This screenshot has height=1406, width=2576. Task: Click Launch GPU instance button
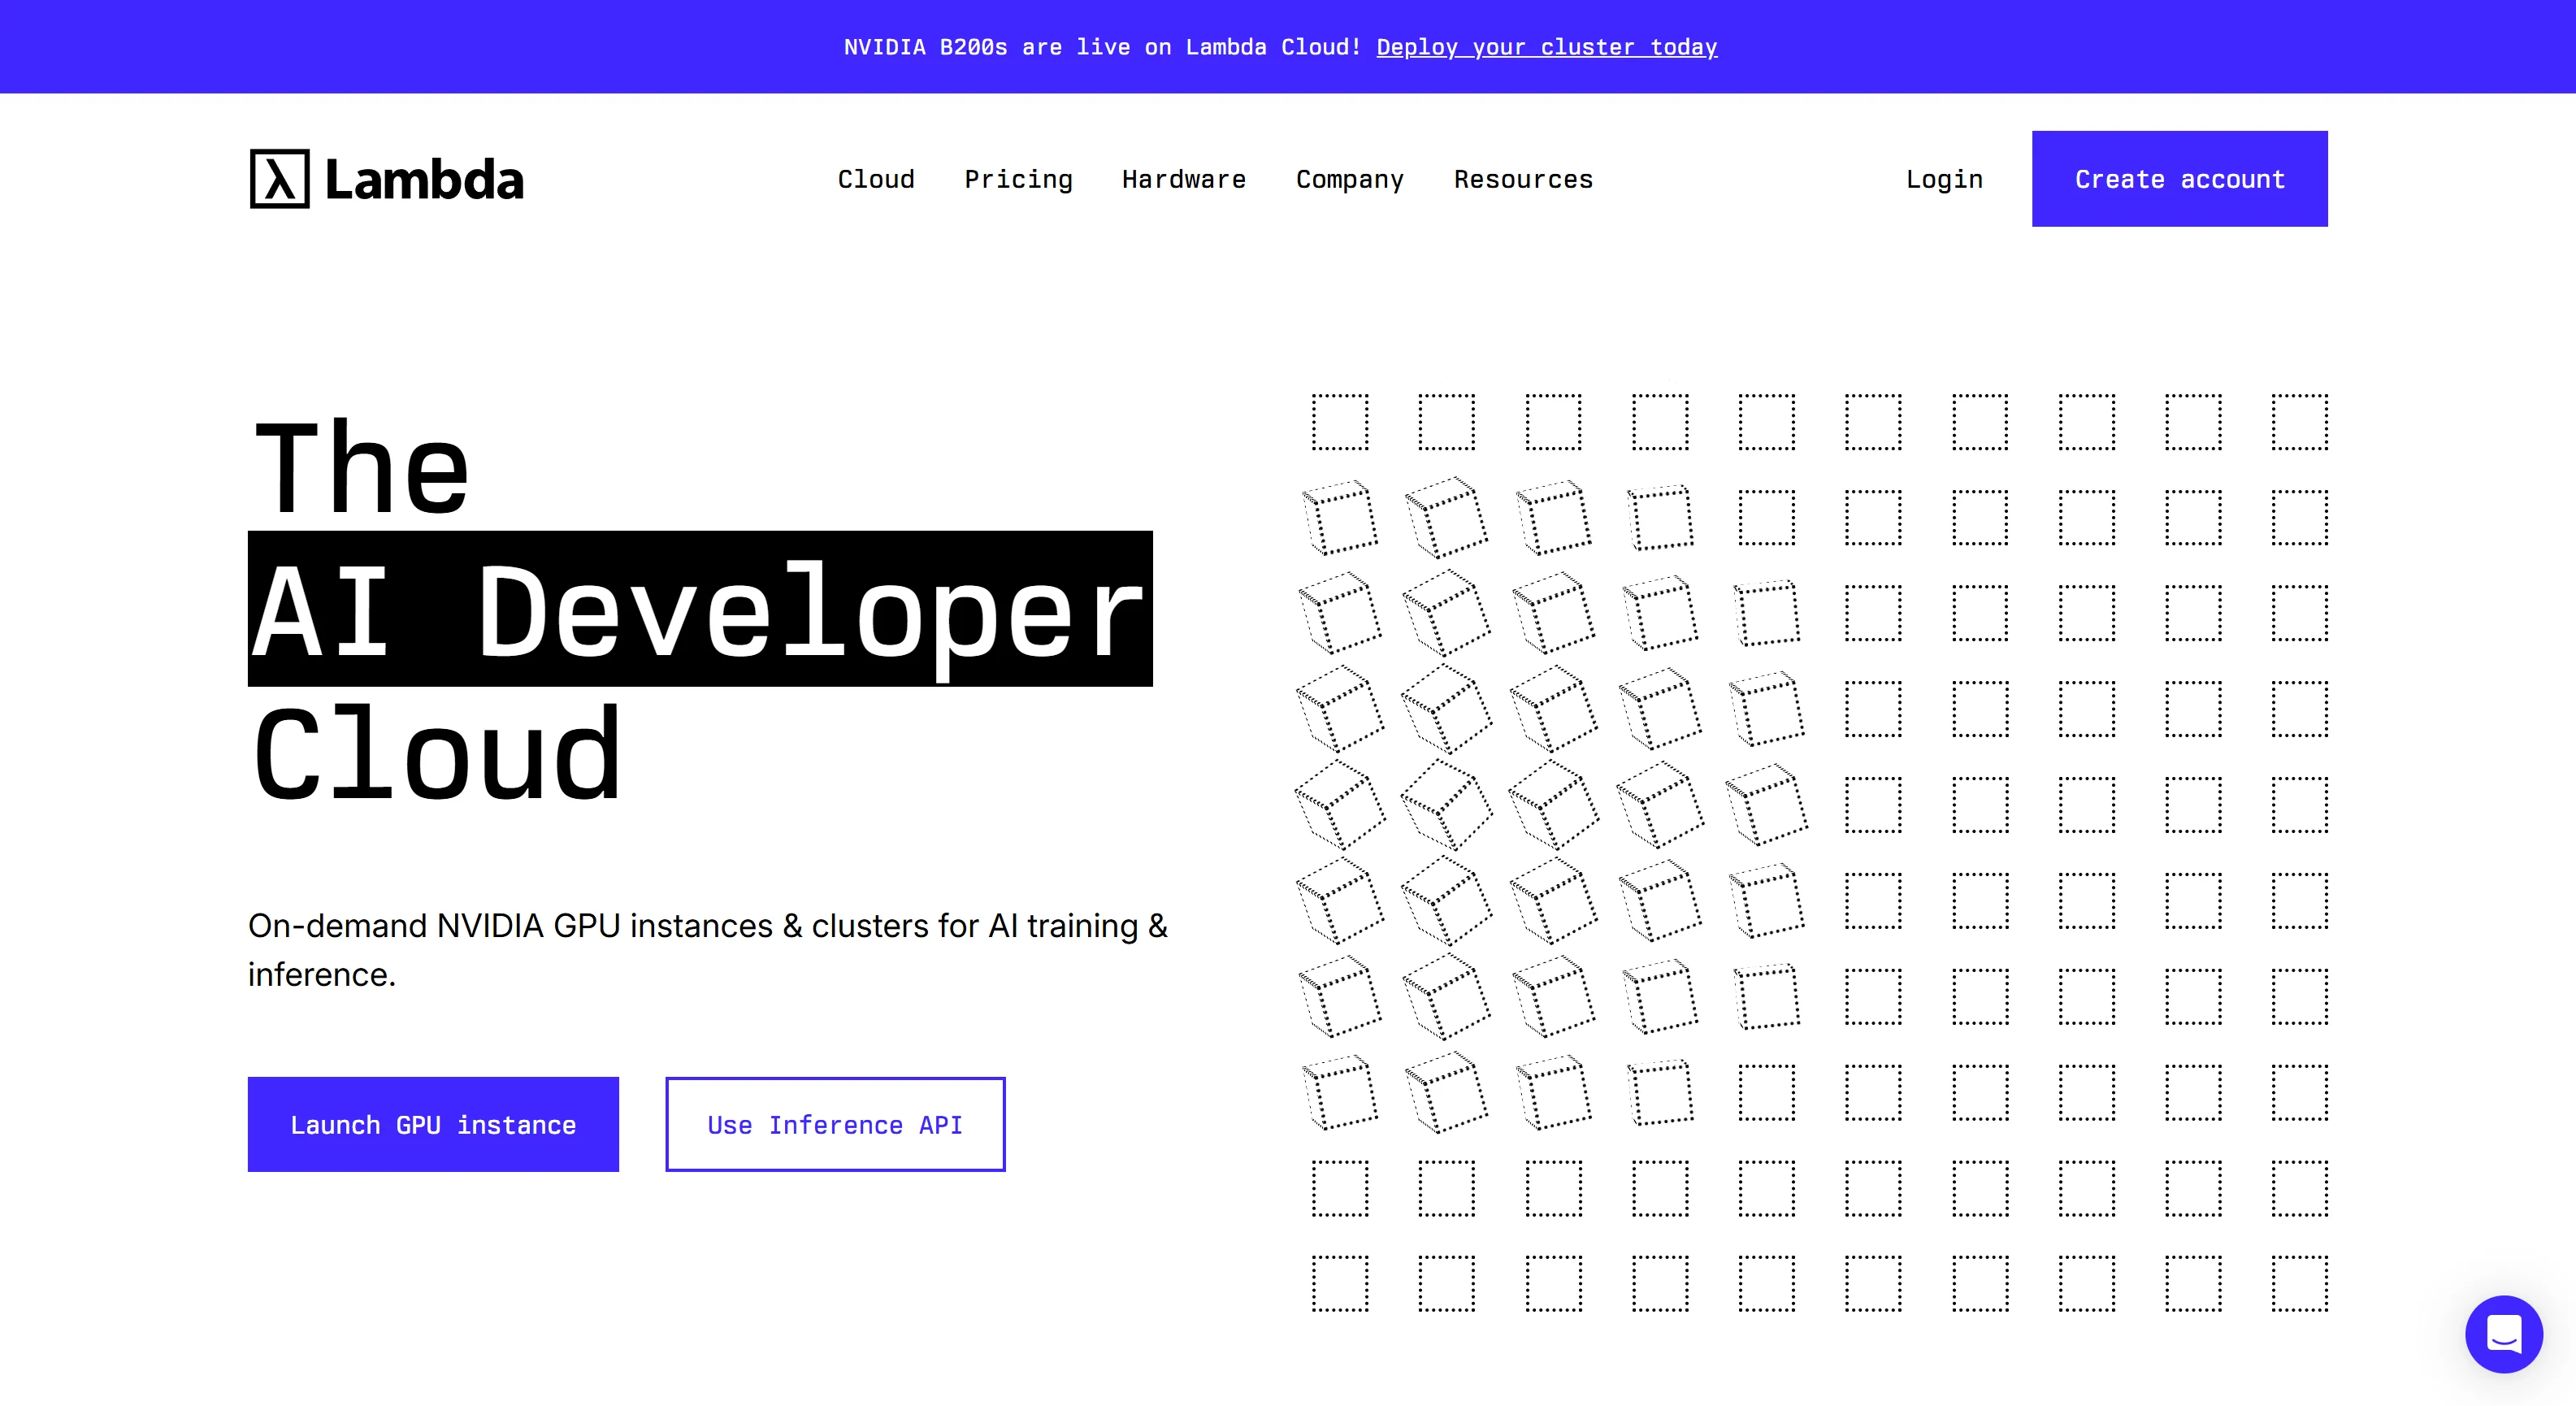pyautogui.click(x=433, y=1124)
